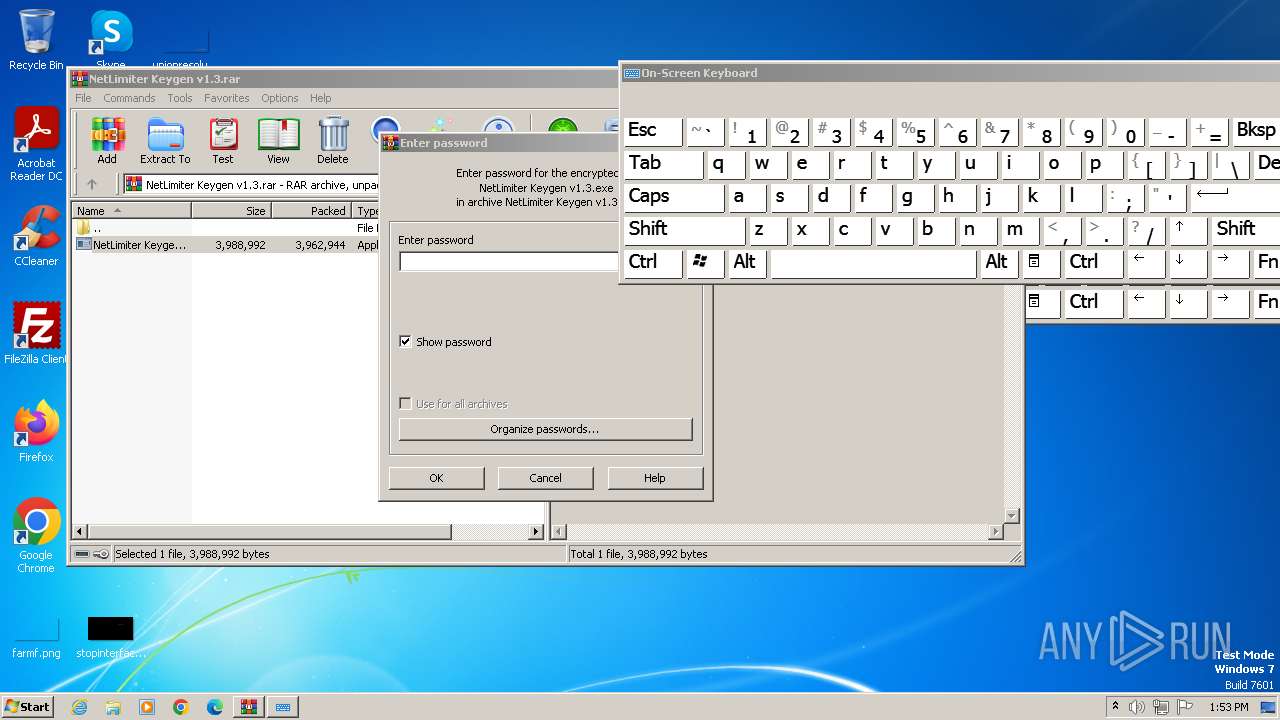Sort file list by Name column header
The width and height of the screenshot is (1280, 720).
(x=132, y=211)
